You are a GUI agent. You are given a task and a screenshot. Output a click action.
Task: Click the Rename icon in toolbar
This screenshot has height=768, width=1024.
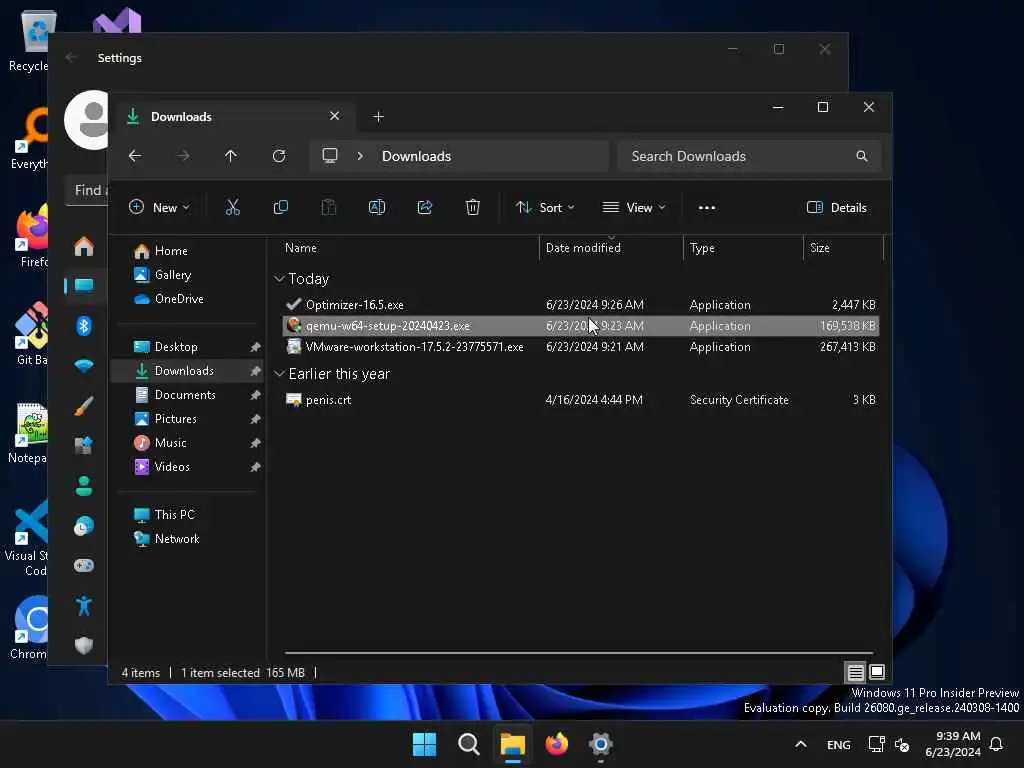(x=377, y=208)
